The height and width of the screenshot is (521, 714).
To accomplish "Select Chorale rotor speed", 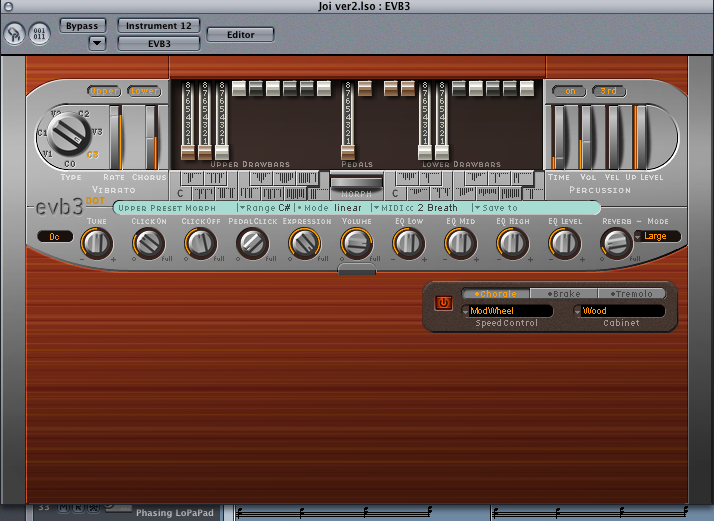I will point(495,294).
